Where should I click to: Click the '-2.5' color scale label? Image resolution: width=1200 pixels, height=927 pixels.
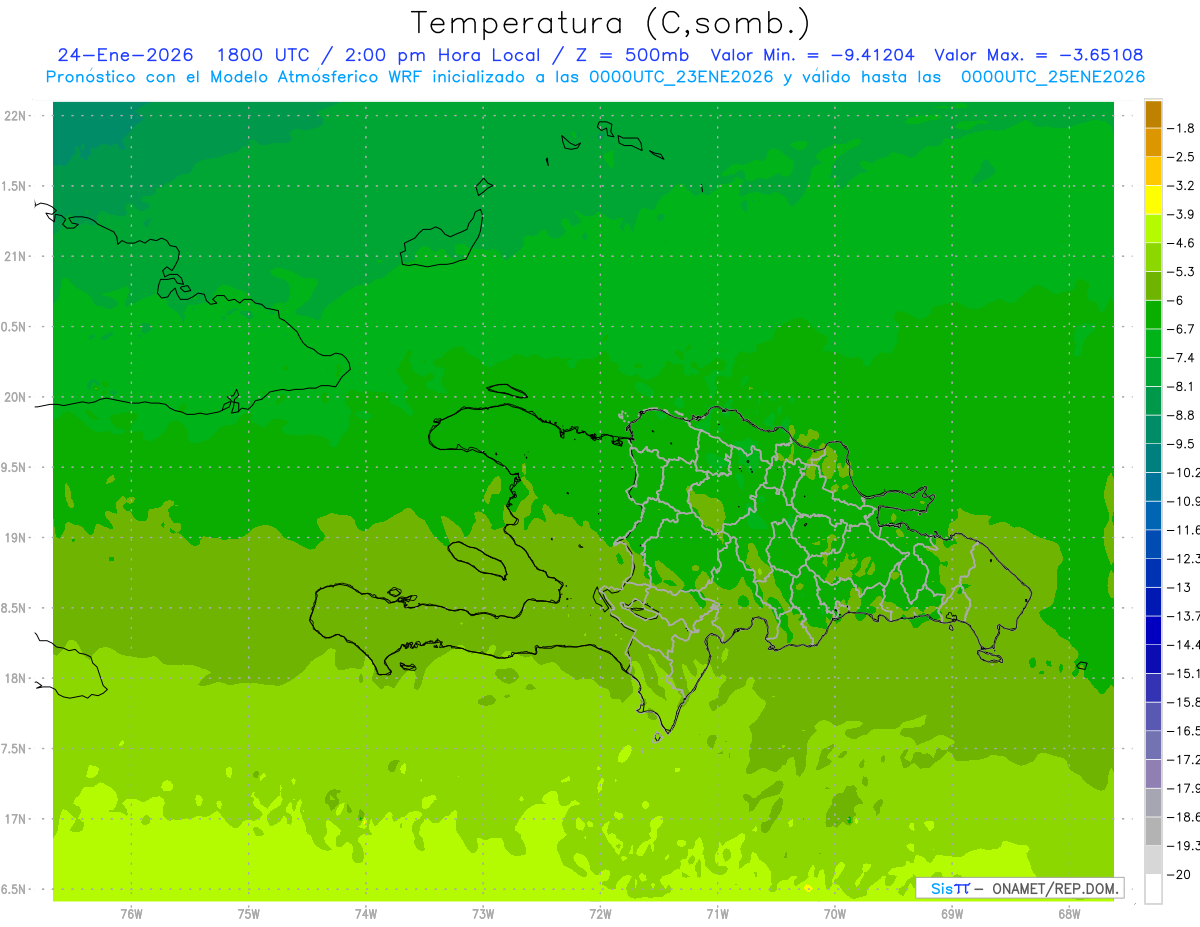coord(1181,157)
